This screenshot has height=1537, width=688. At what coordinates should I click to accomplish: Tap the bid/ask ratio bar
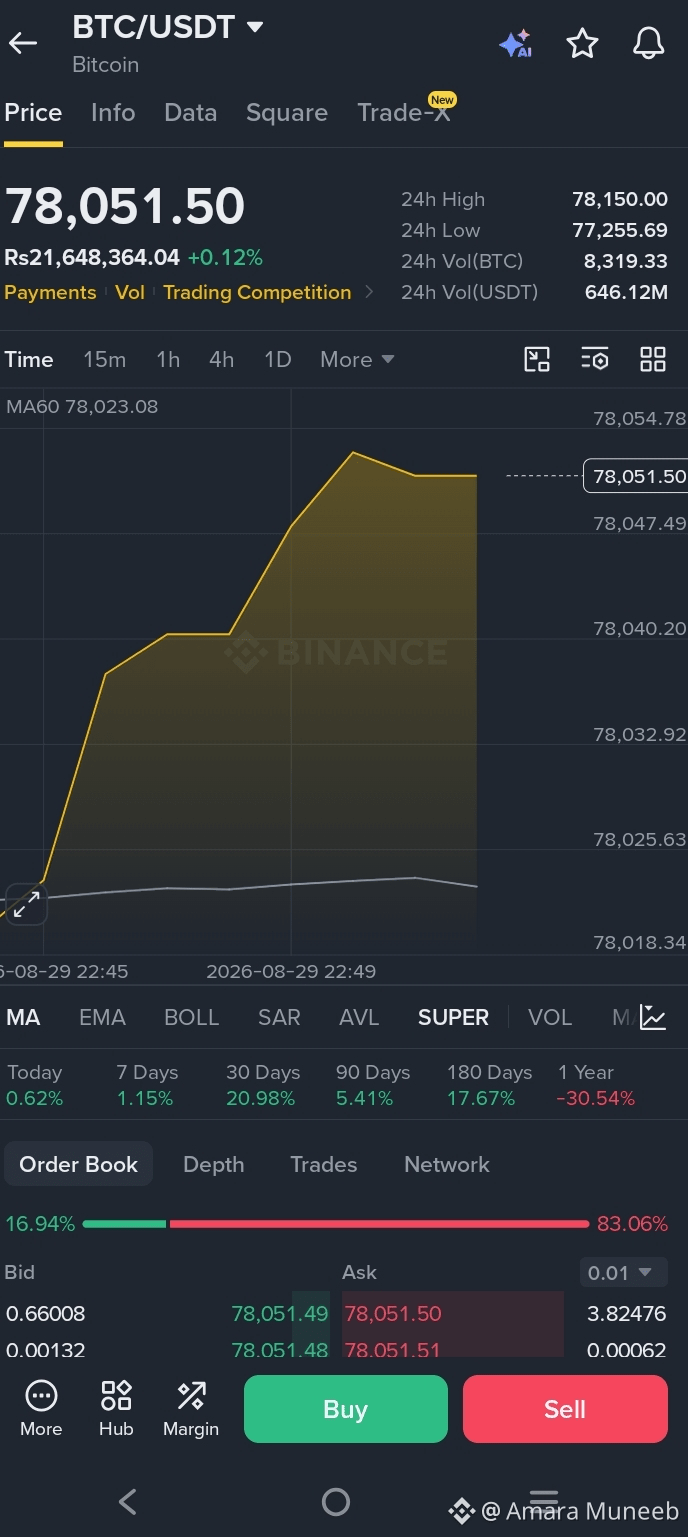(336, 1224)
